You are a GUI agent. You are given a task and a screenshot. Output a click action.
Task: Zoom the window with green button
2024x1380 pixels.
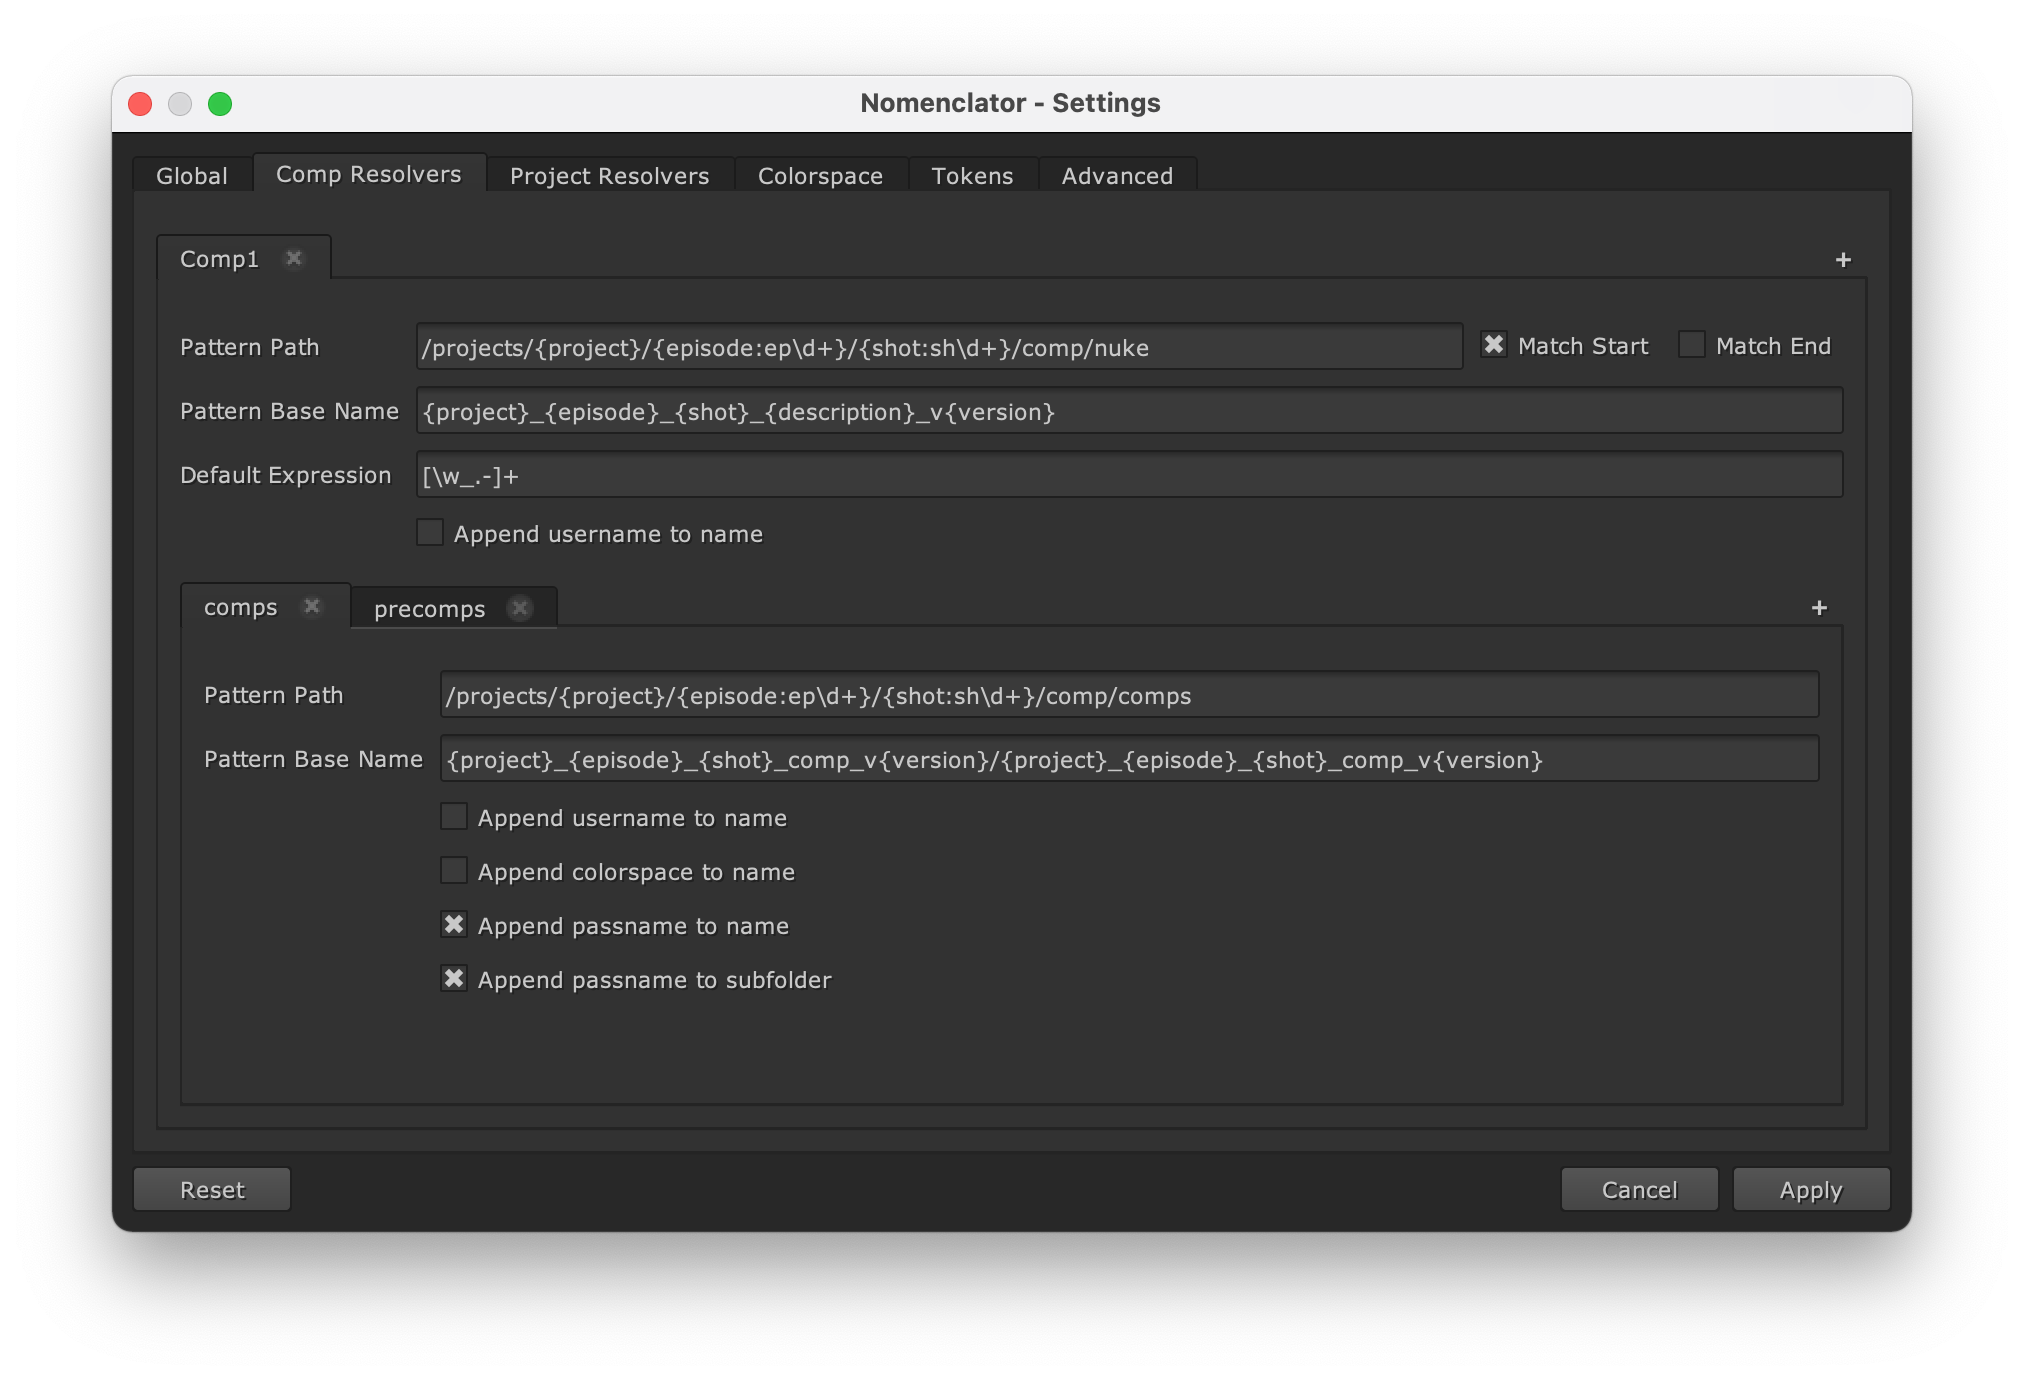[x=220, y=103]
